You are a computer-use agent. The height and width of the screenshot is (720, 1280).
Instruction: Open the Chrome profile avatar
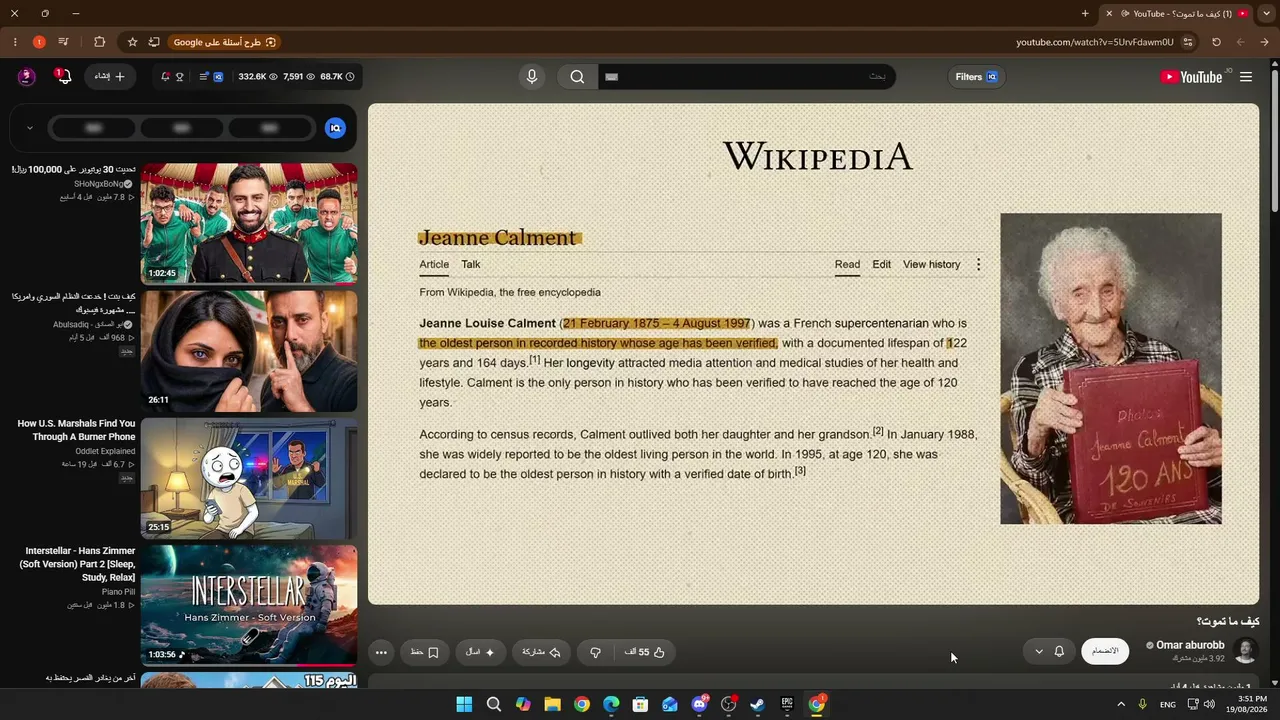[x=39, y=42]
